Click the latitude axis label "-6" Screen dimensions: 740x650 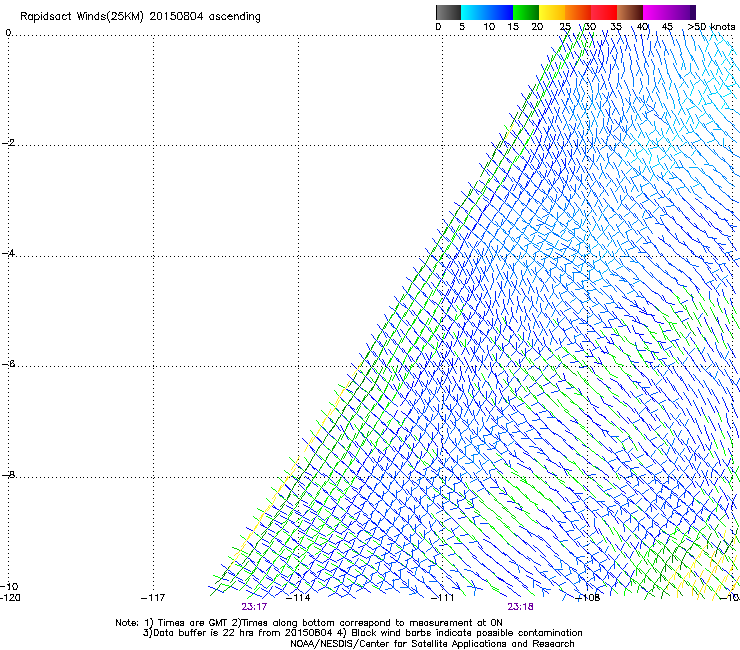(8, 364)
